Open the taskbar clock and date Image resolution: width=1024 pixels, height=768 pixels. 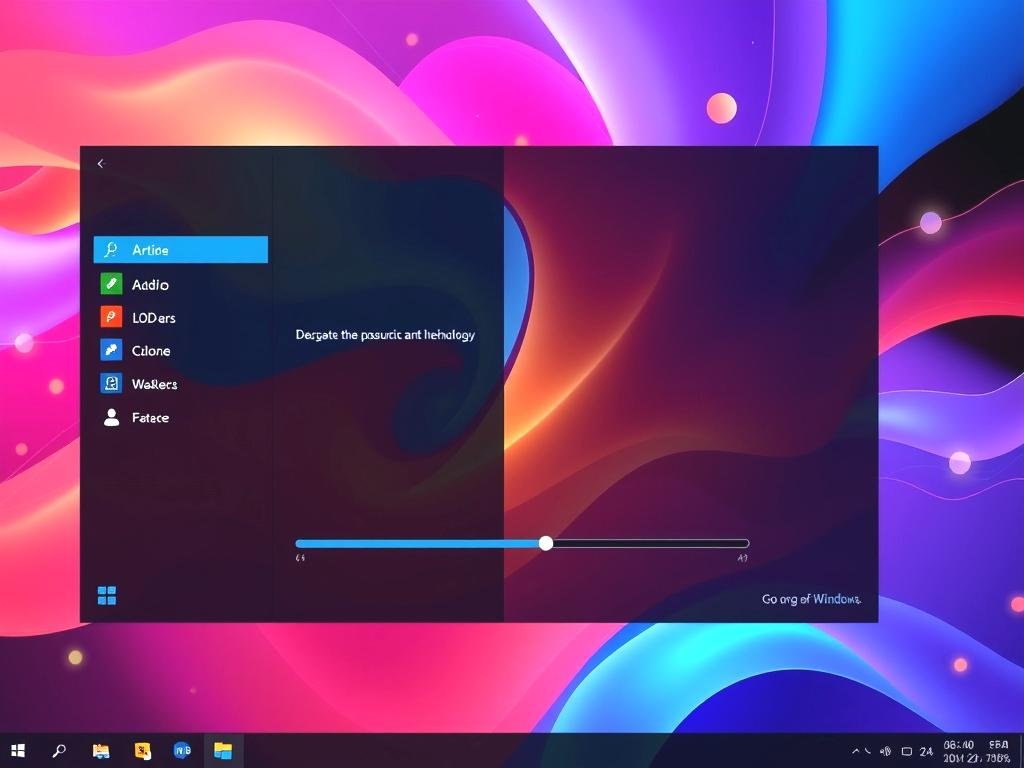[x=959, y=751]
